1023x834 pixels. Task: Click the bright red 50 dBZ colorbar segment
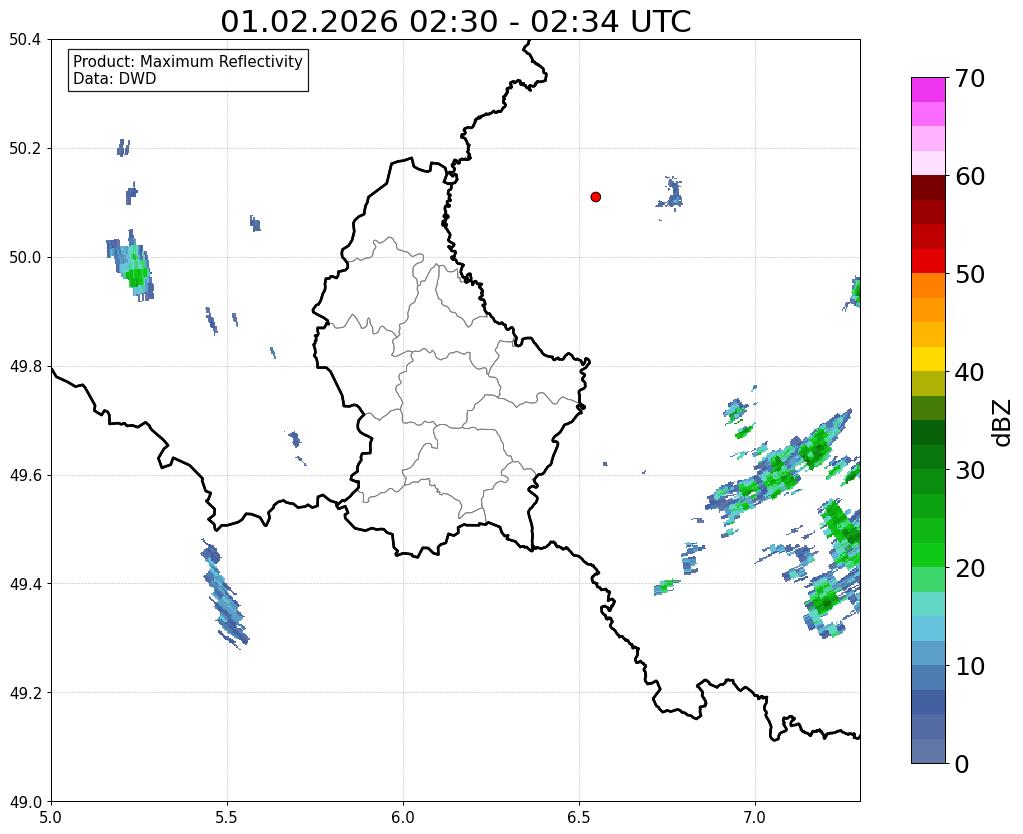[x=928, y=261]
